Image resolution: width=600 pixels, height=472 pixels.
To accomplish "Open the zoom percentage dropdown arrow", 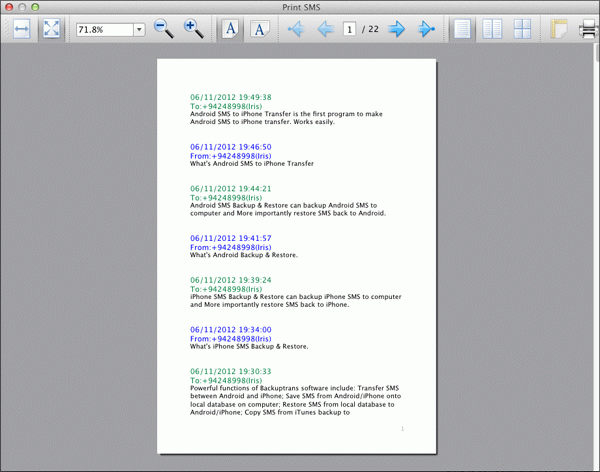I will pyautogui.click(x=139, y=29).
